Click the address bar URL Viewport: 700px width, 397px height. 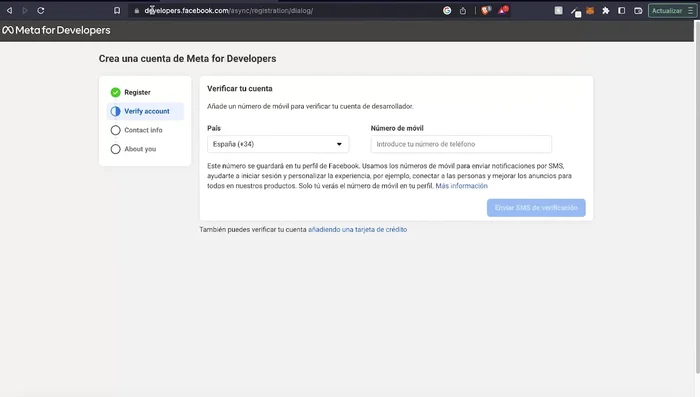point(229,10)
